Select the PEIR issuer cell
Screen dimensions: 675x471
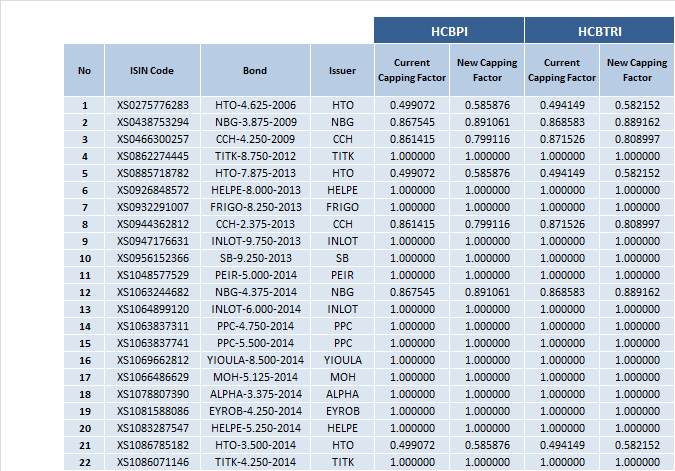pos(342,275)
